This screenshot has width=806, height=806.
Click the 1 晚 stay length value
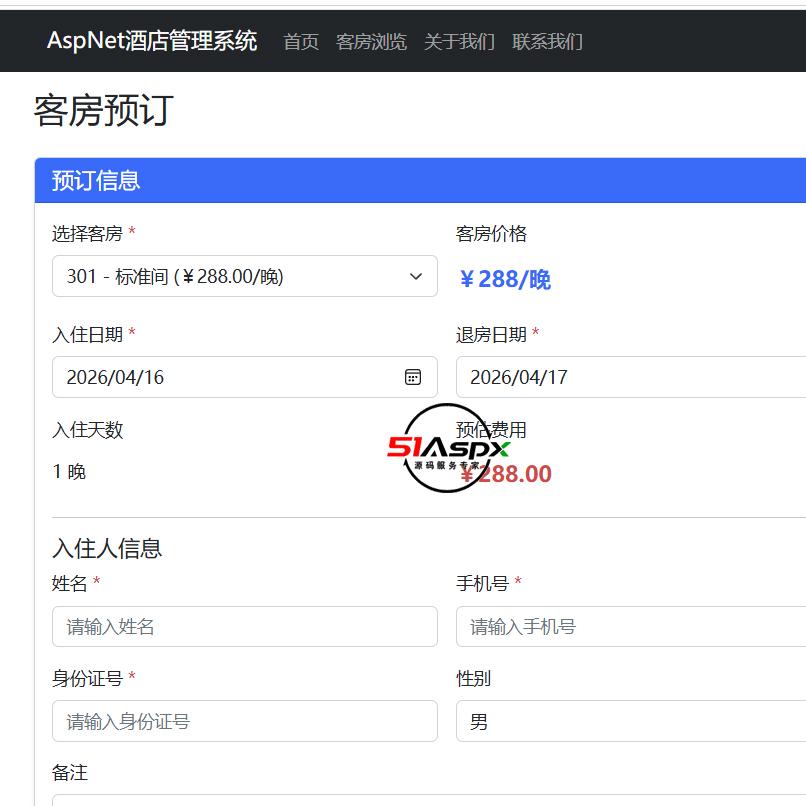pos(69,471)
